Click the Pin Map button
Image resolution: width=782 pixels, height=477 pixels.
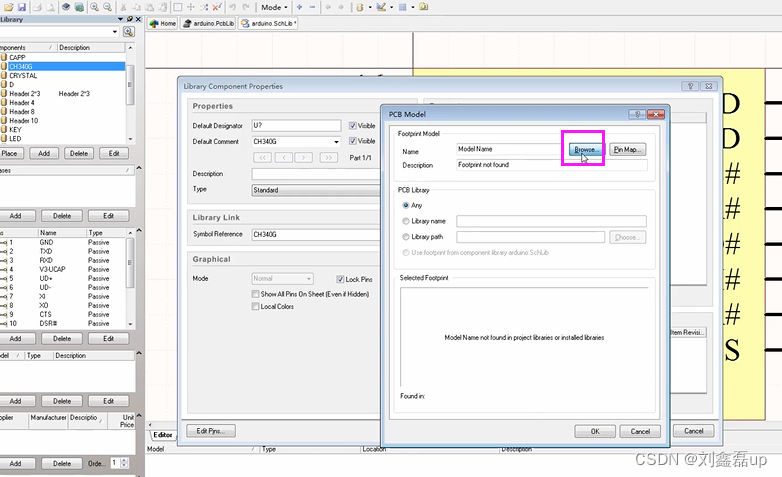628,149
